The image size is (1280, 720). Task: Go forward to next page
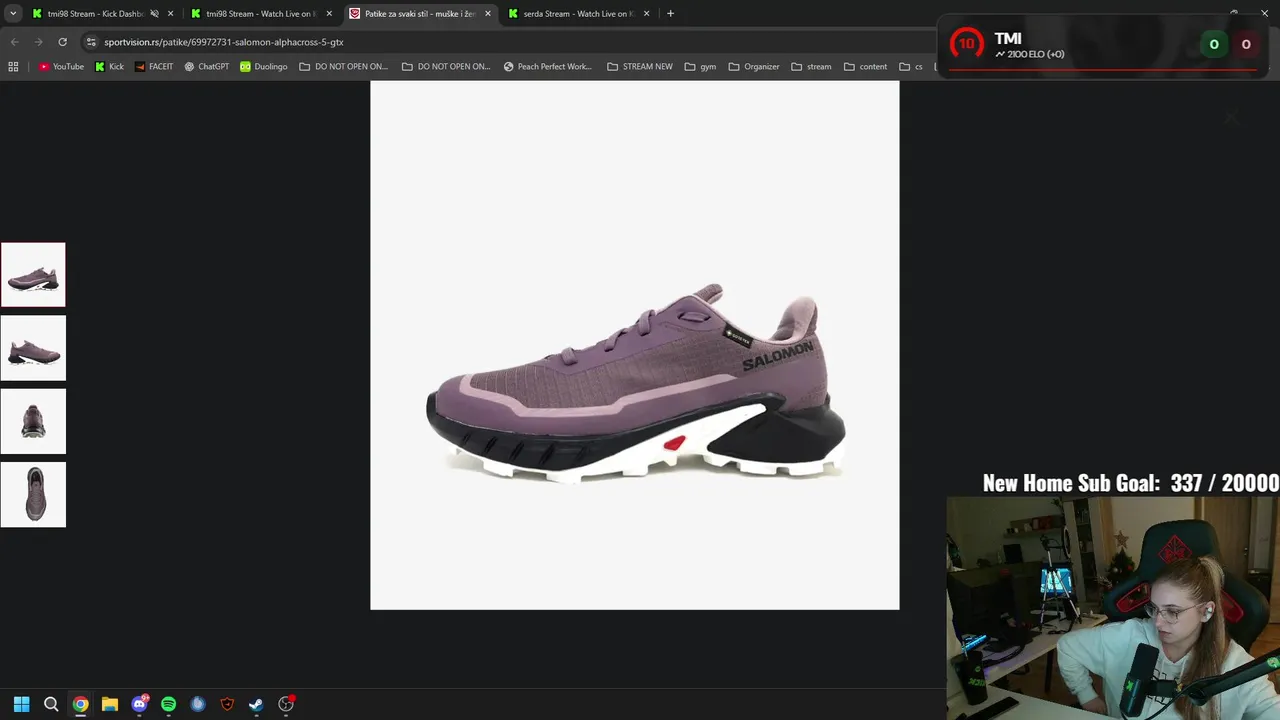coord(38,42)
